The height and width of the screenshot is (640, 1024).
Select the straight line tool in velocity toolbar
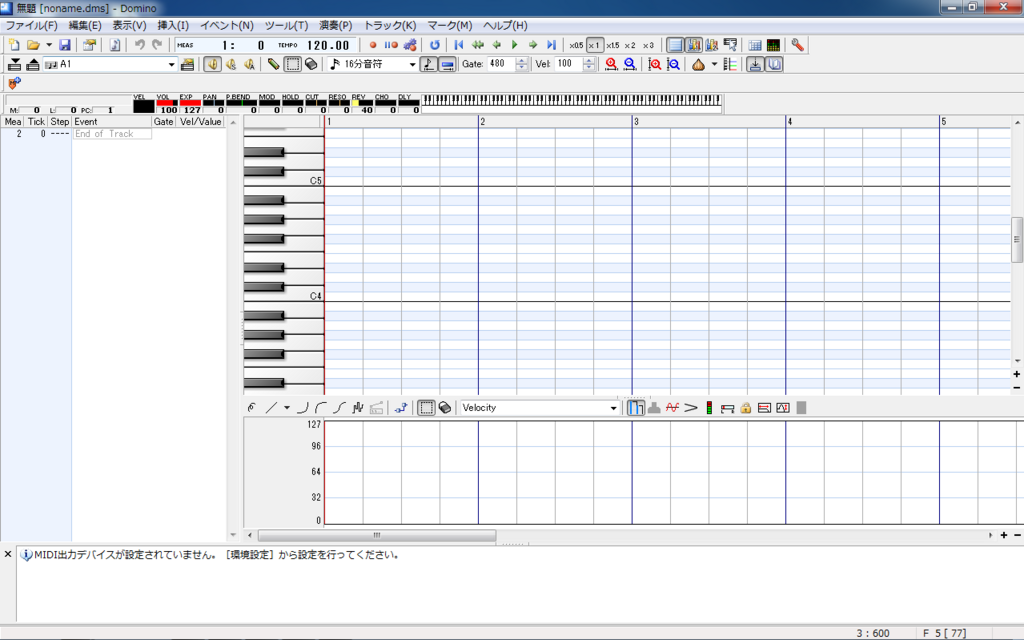(271, 408)
